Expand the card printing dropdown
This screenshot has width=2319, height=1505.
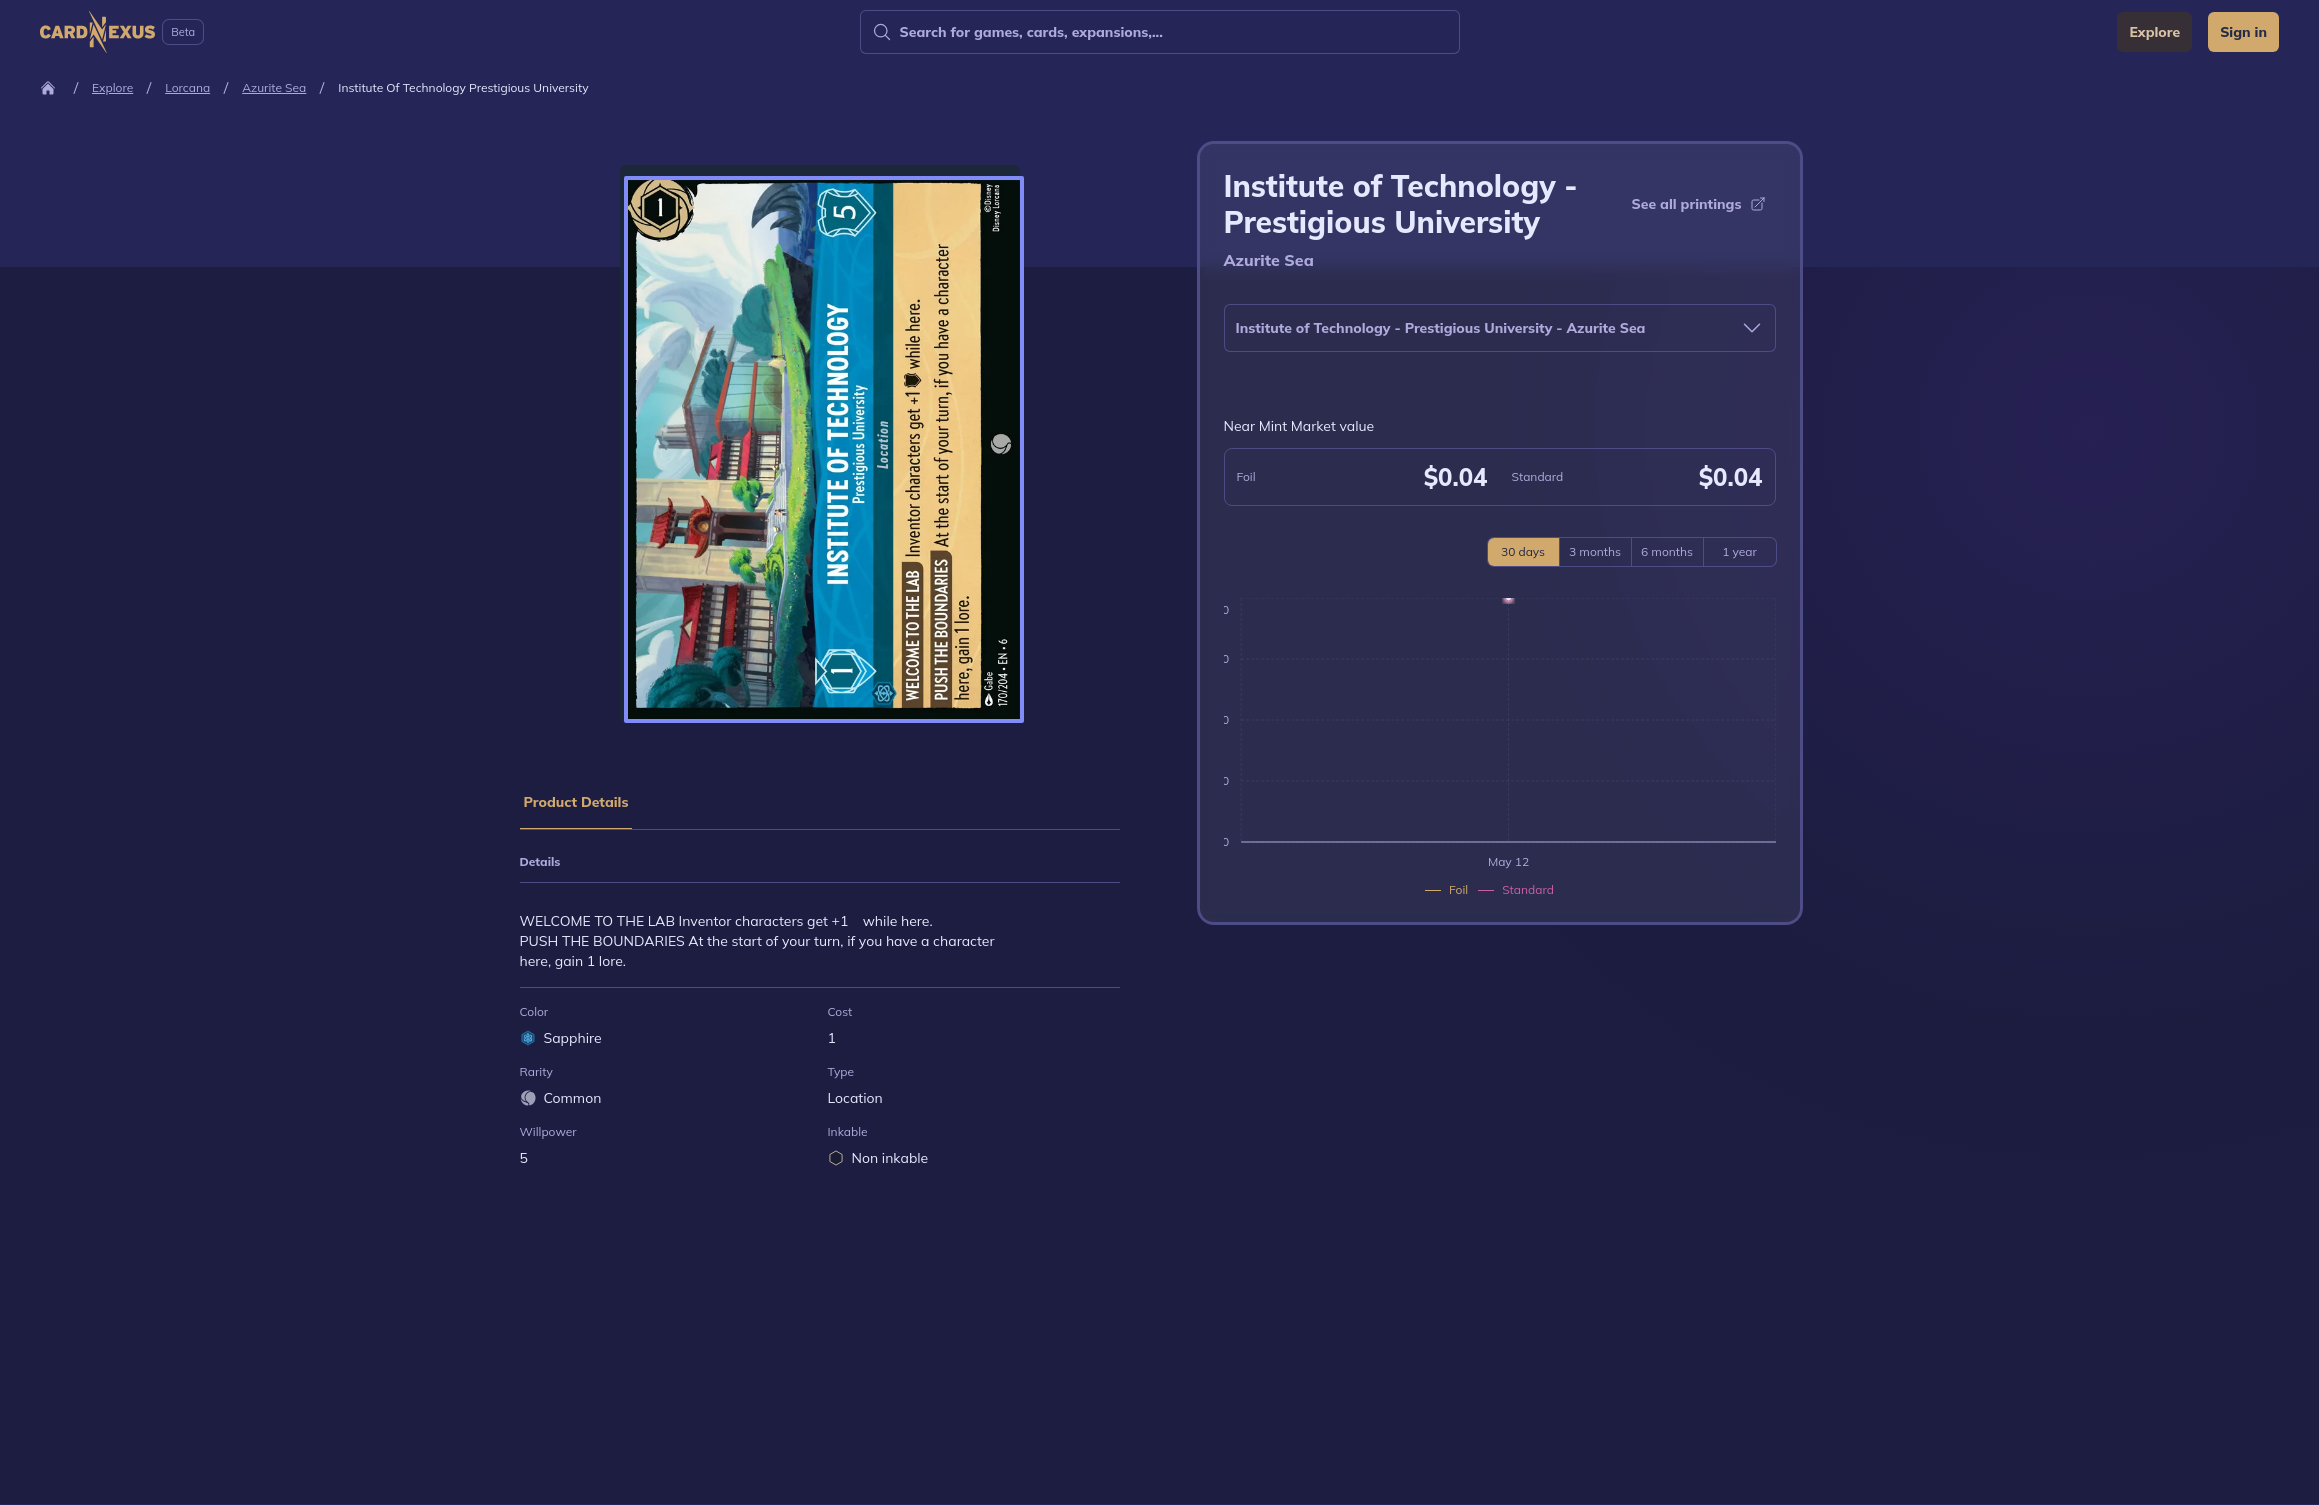1498,328
